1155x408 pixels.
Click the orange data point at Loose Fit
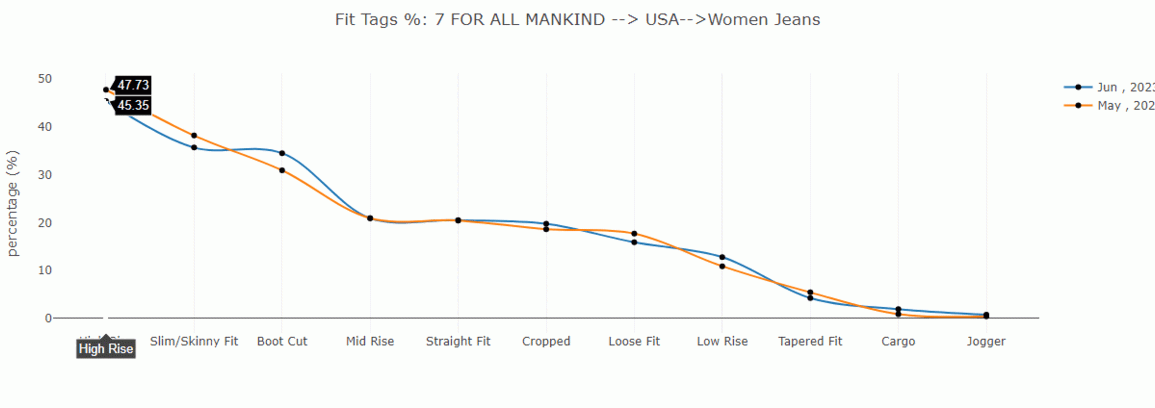[x=634, y=233]
